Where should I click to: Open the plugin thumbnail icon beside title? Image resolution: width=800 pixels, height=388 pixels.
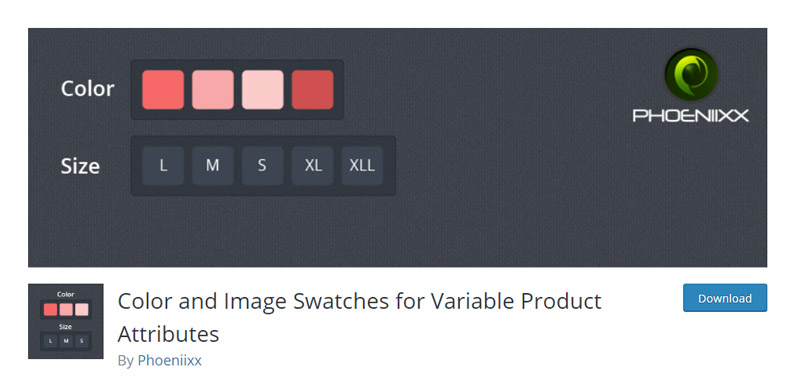[x=66, y=321]
